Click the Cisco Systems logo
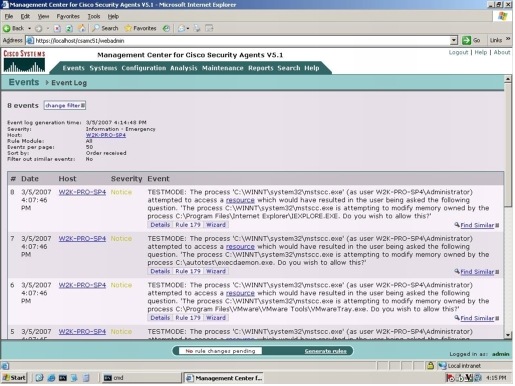Image resolution: width=515 pixels, height=386 pixels. [x=24, y=61]
